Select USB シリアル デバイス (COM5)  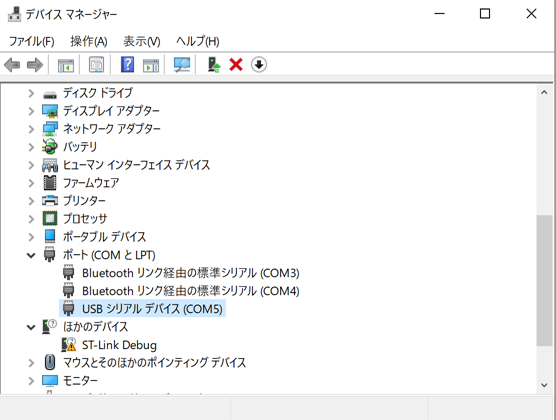143,309
